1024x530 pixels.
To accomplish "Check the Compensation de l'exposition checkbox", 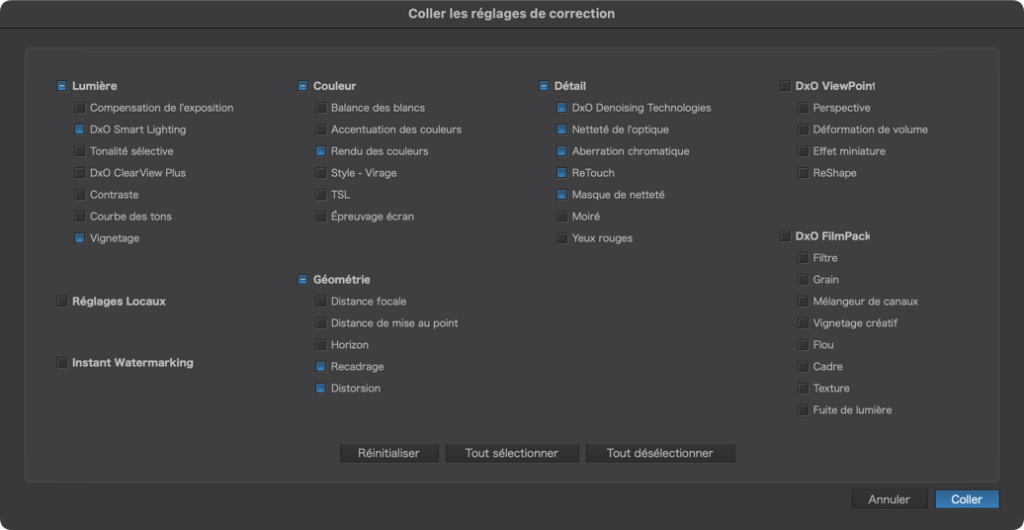I will tap(80, 108).
